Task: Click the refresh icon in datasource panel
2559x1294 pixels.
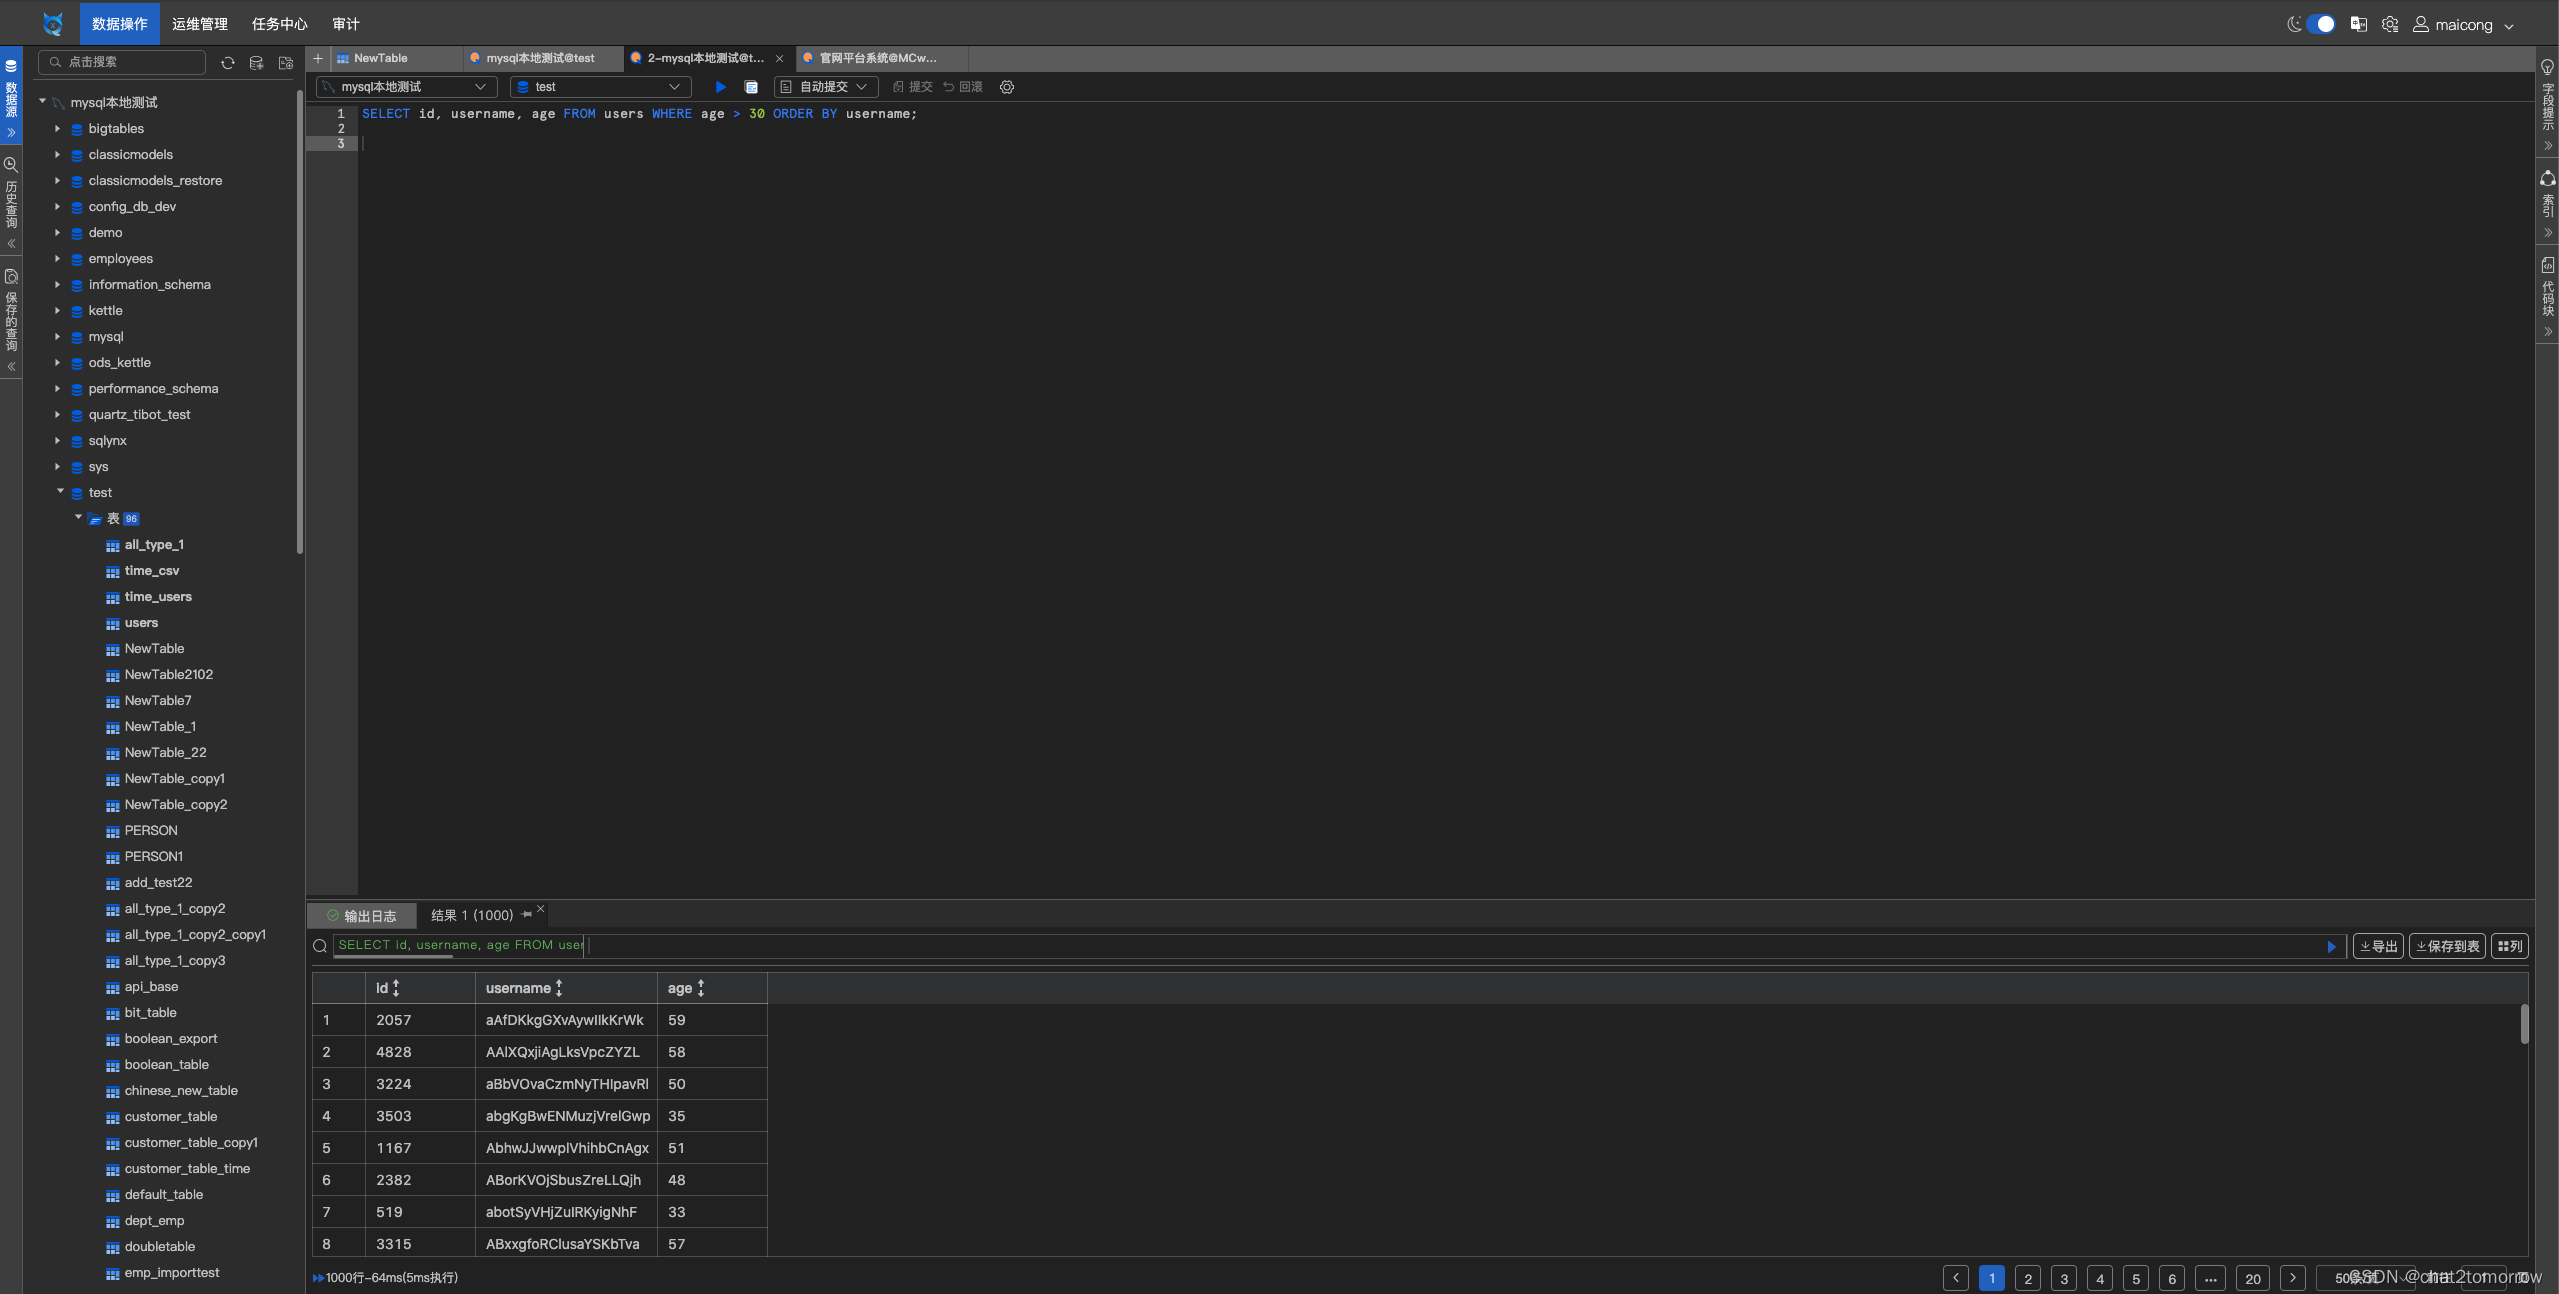Action: (x=228, y=63)
